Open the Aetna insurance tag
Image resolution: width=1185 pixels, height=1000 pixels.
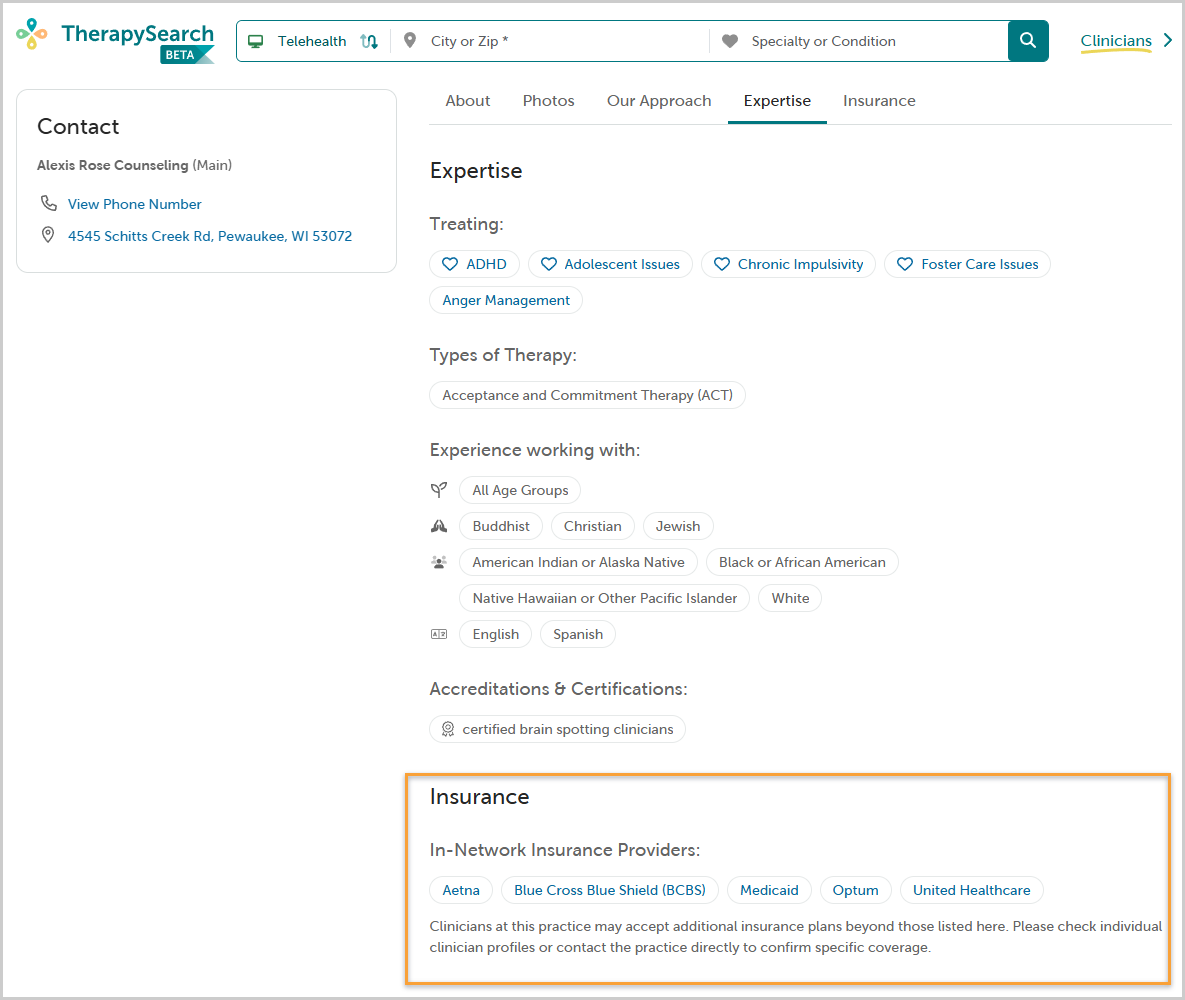(x=461, y=890)
